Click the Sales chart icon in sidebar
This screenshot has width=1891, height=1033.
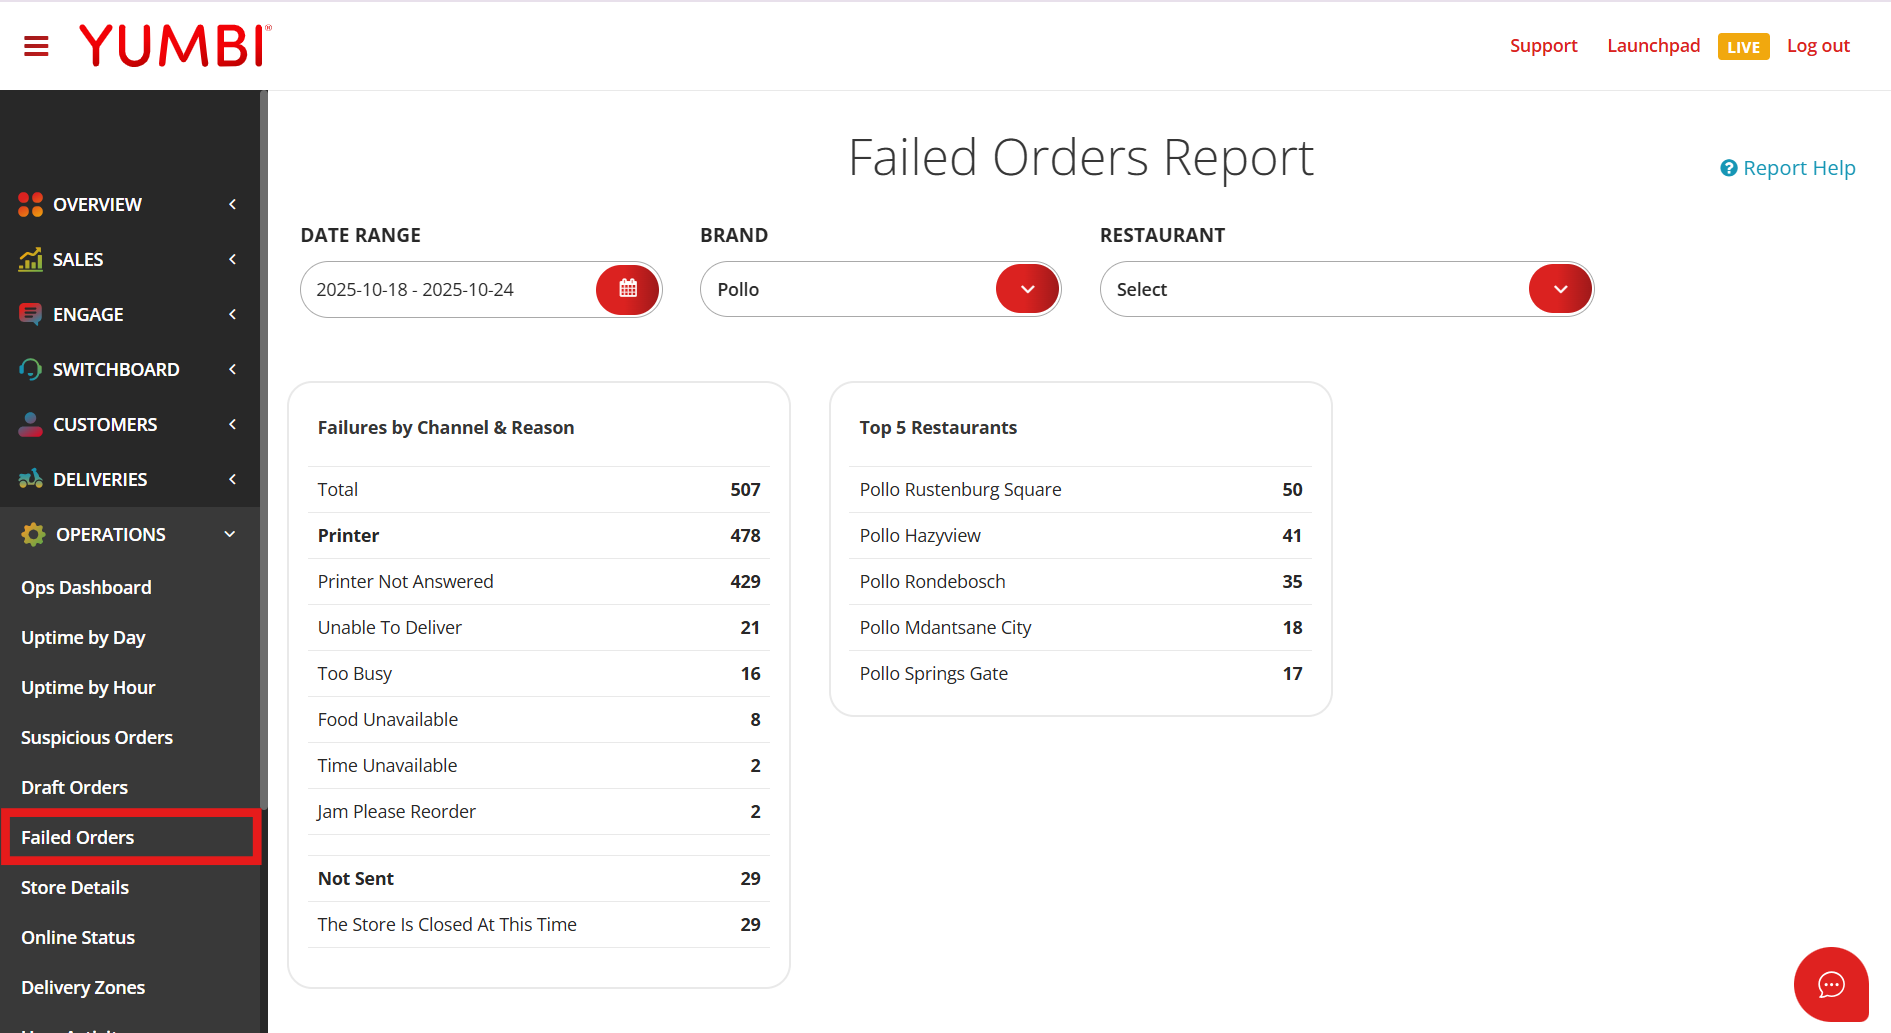[31, 259]
